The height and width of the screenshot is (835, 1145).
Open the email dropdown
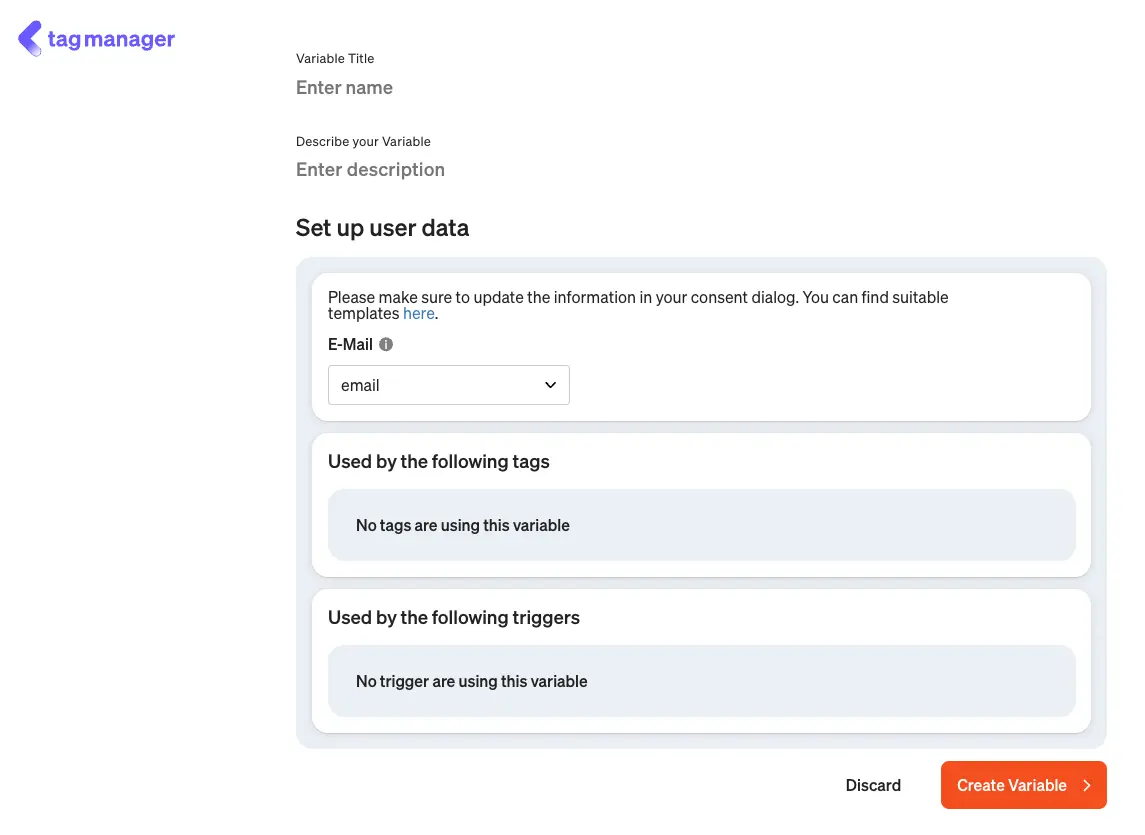[x=448, y=385]
